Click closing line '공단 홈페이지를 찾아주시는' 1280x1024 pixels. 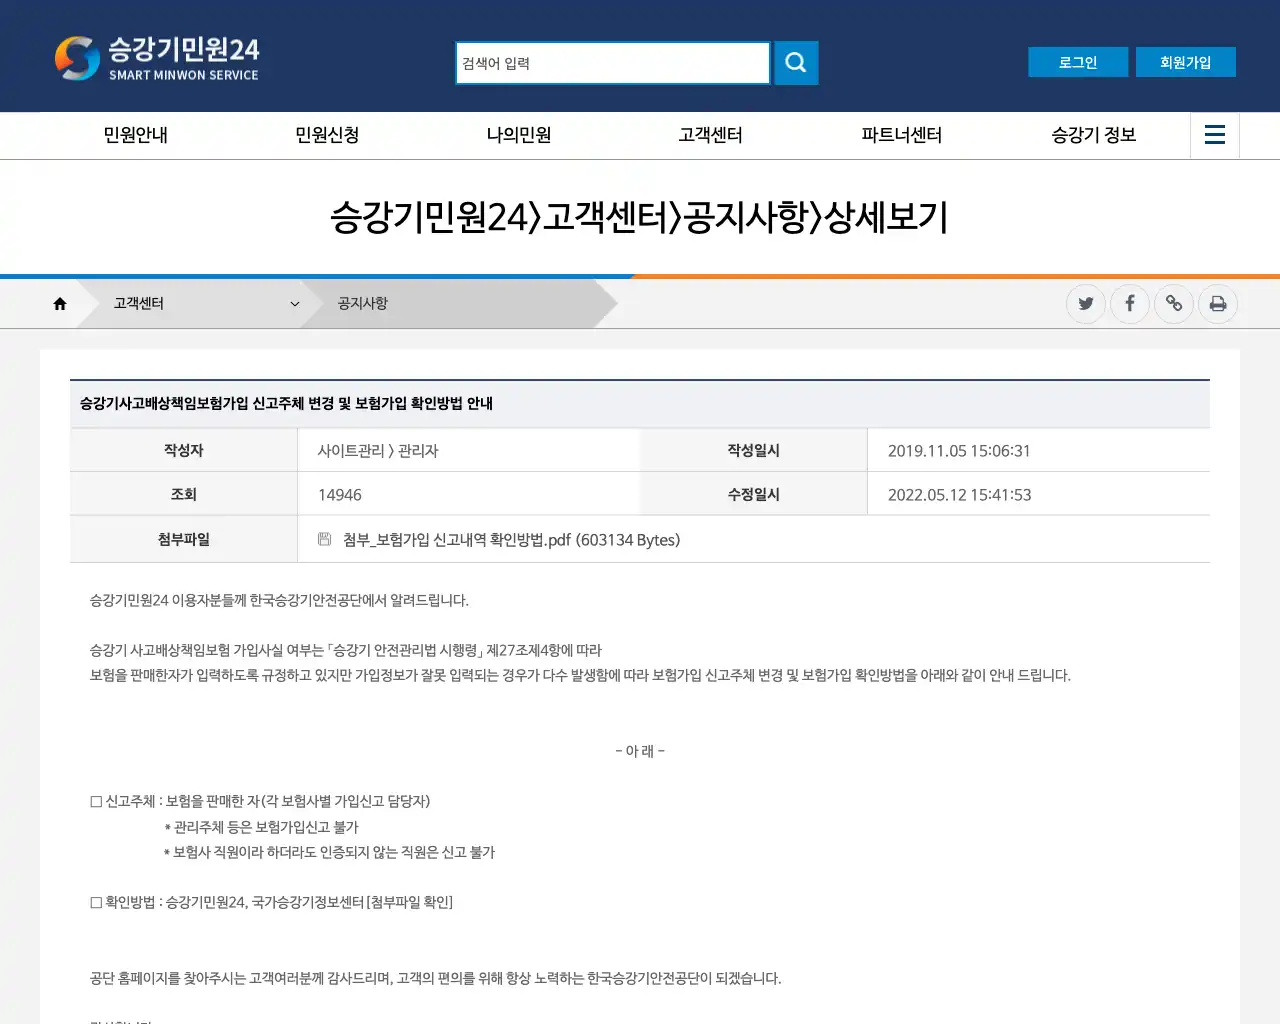point(435,979)
